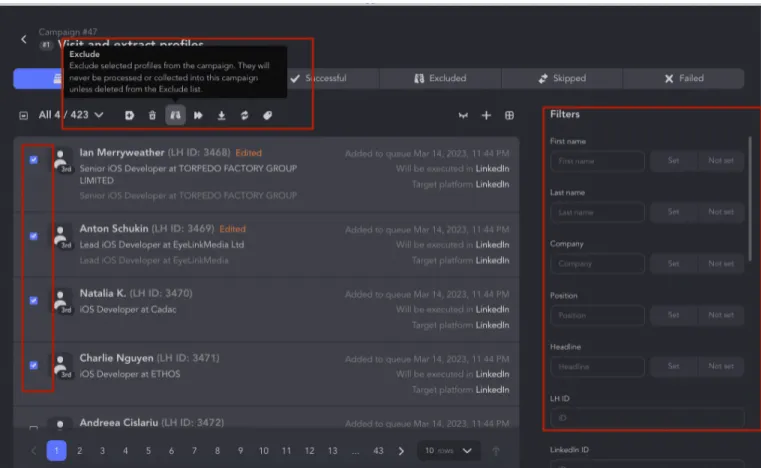
Task: Switch to the Excluded tab
Action: [440, 78]
